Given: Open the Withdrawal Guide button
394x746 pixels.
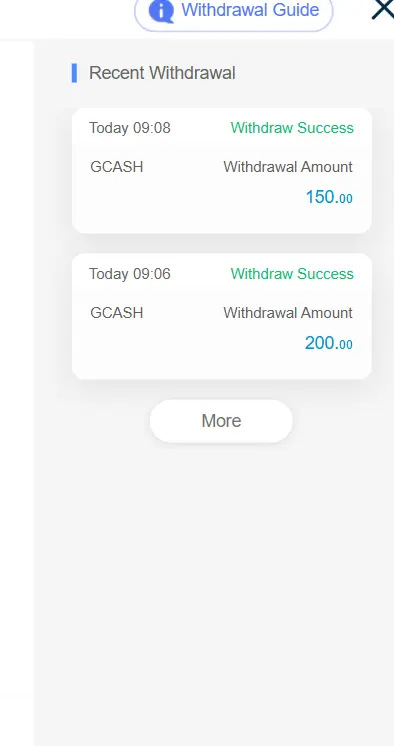Looking at the screenshot, I should (x=234, y=13).
